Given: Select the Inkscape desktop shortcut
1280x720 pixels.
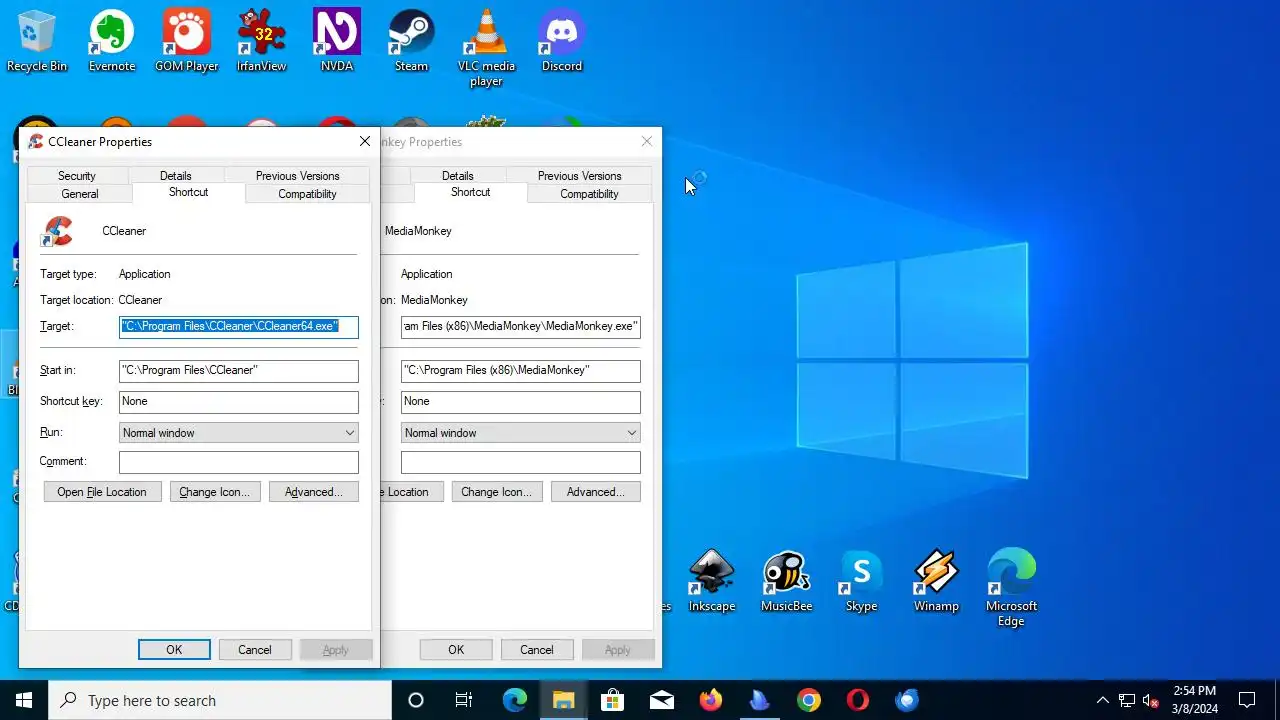Looking at the screenshot, I should pos(712,581).
